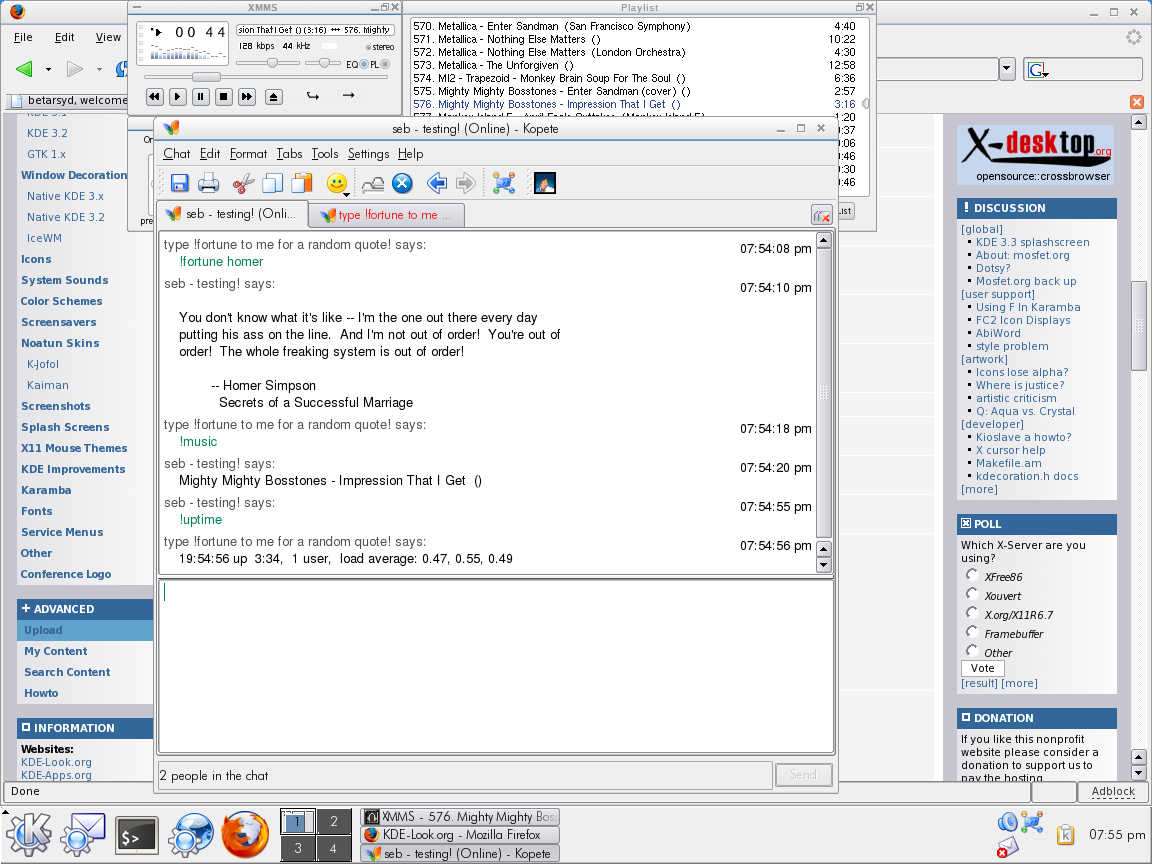Select Xouvert radio option in poll
Screen dimensions: 1152x864
click(x=972, y=594)
